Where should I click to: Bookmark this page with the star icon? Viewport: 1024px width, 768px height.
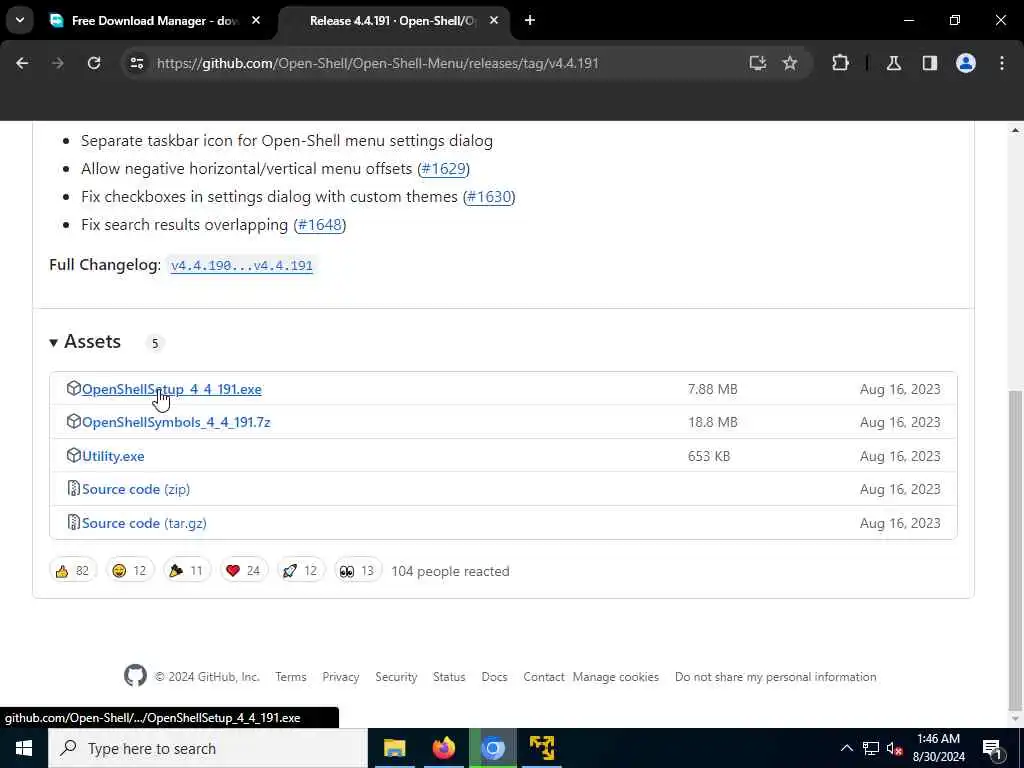pyautogui.click(x=790, y=63)
